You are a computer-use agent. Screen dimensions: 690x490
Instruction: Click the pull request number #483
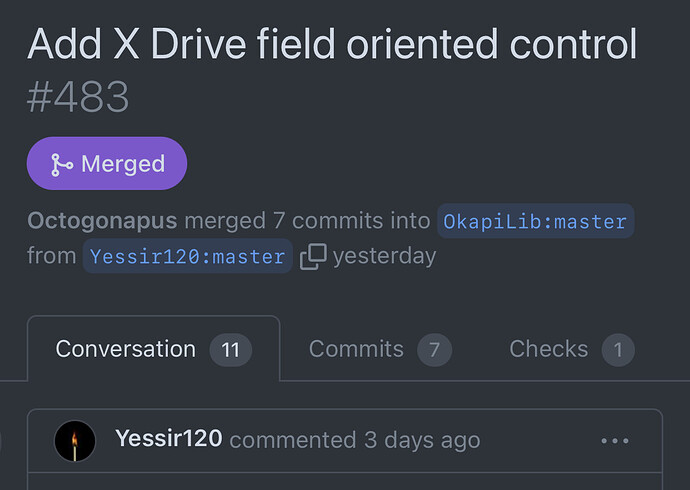78,97
